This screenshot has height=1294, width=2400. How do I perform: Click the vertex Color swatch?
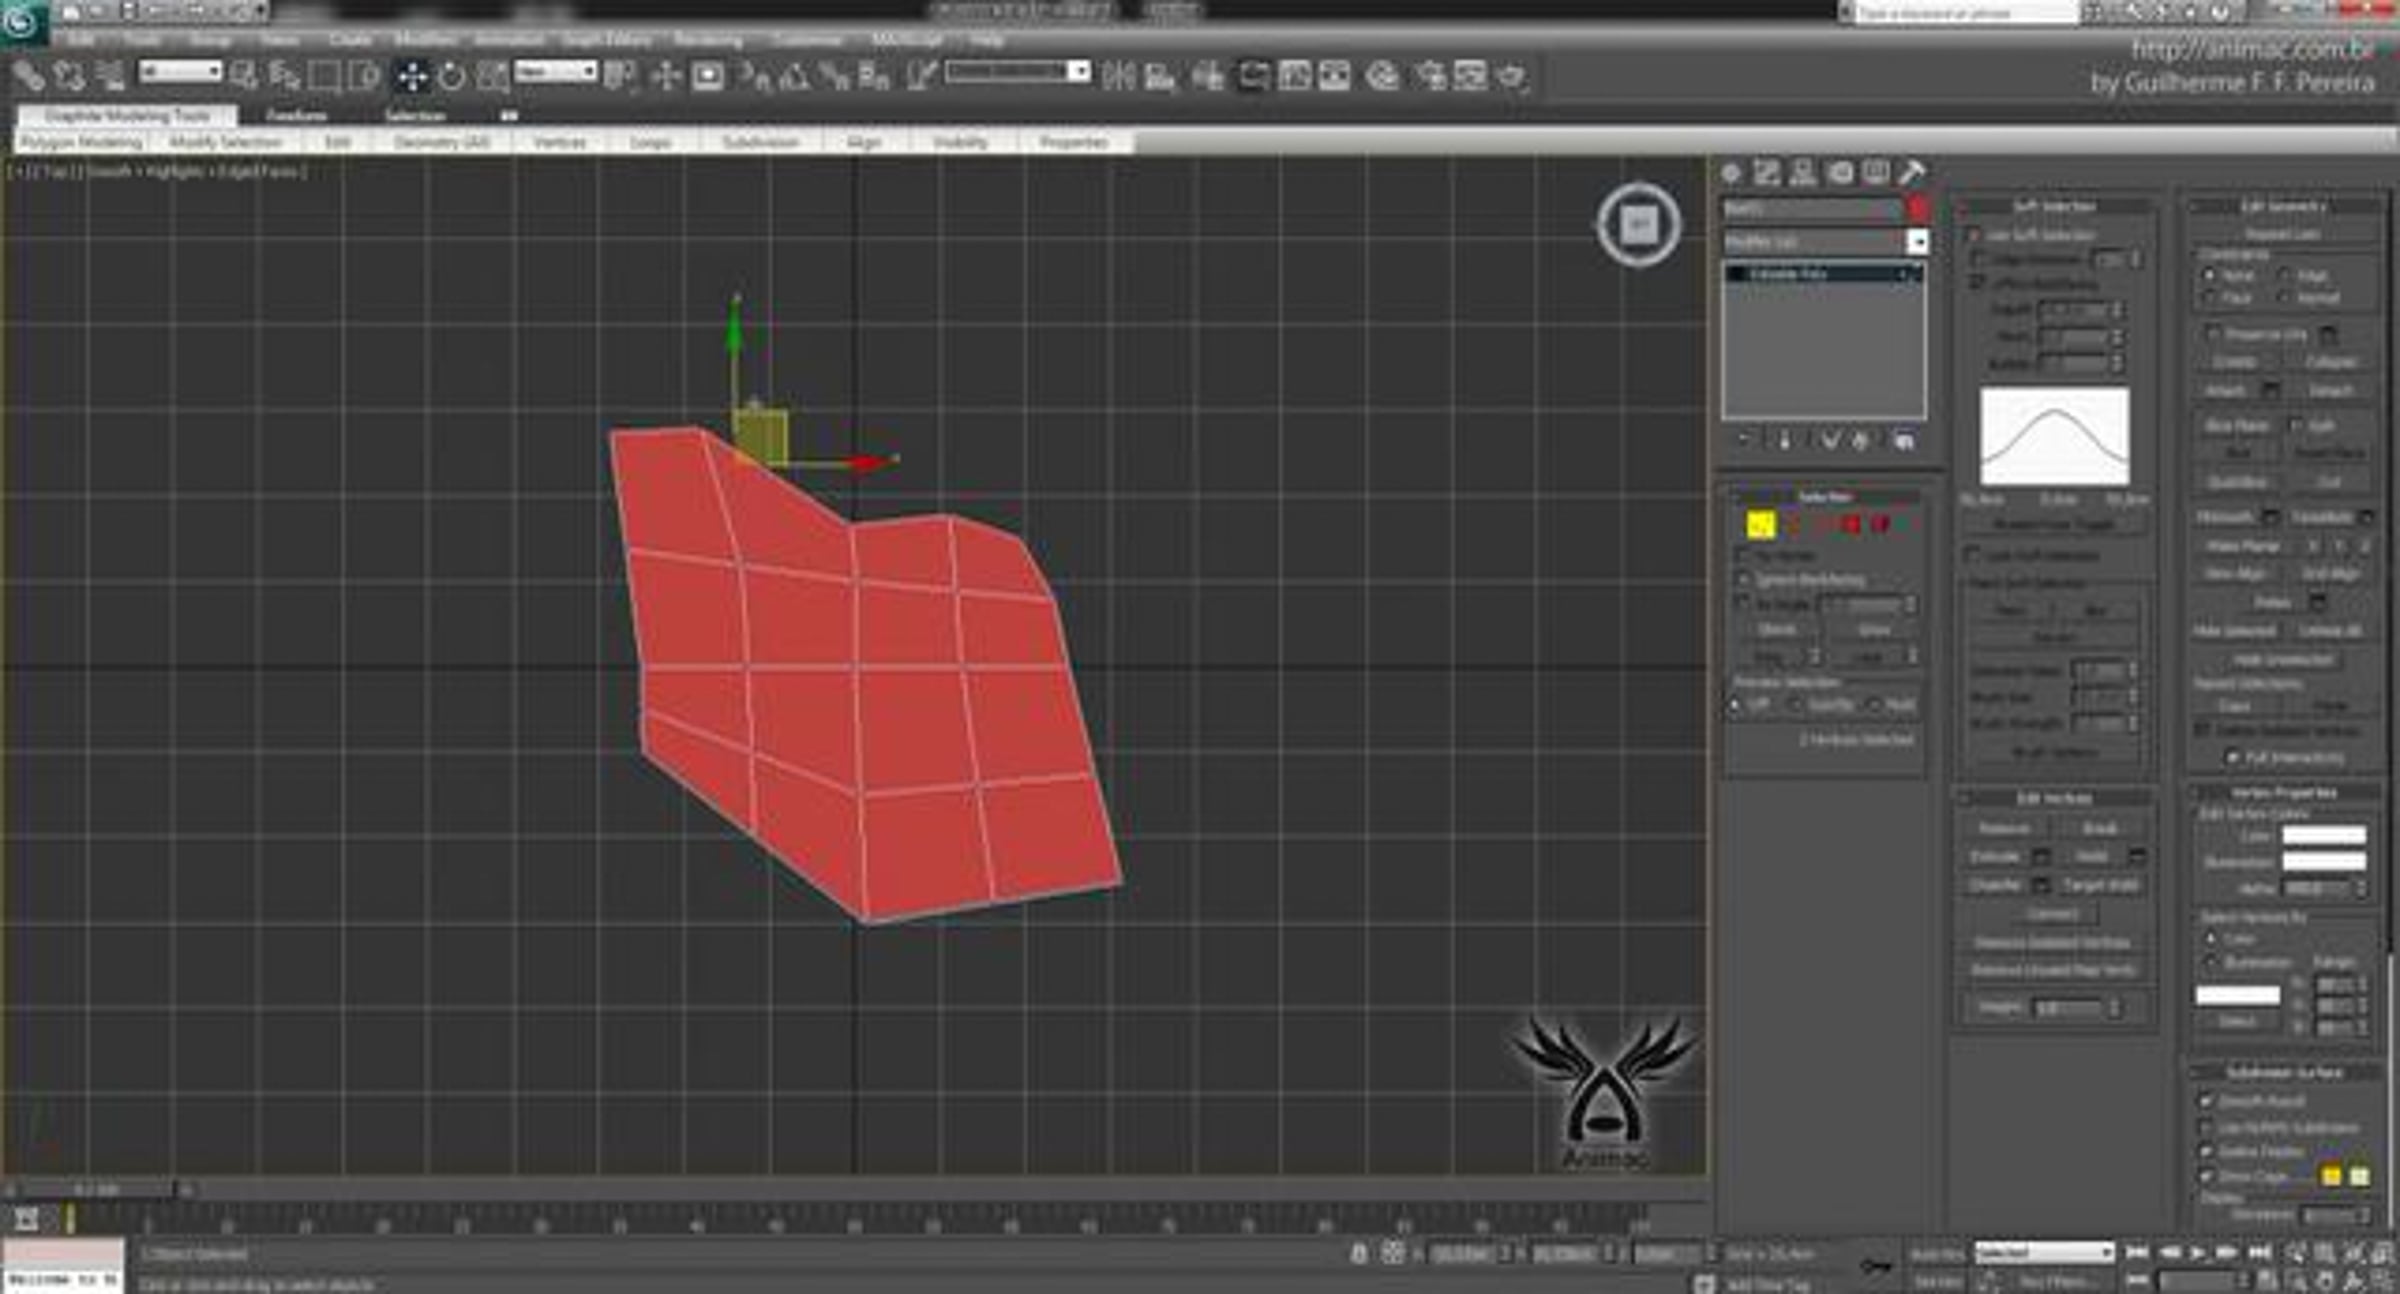click(x=2323, y=835)
